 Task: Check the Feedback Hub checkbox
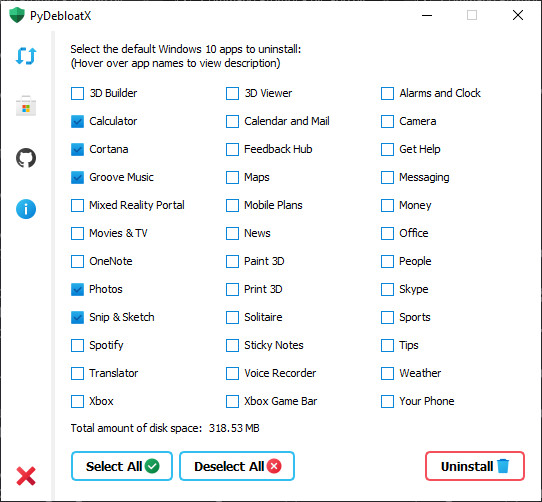point(232,149)
